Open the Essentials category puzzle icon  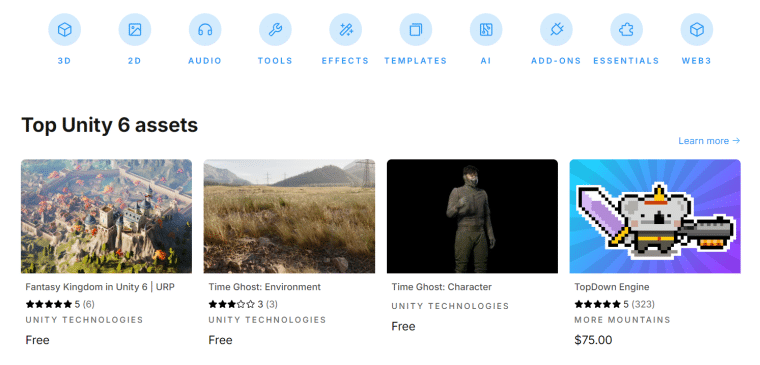627,30
